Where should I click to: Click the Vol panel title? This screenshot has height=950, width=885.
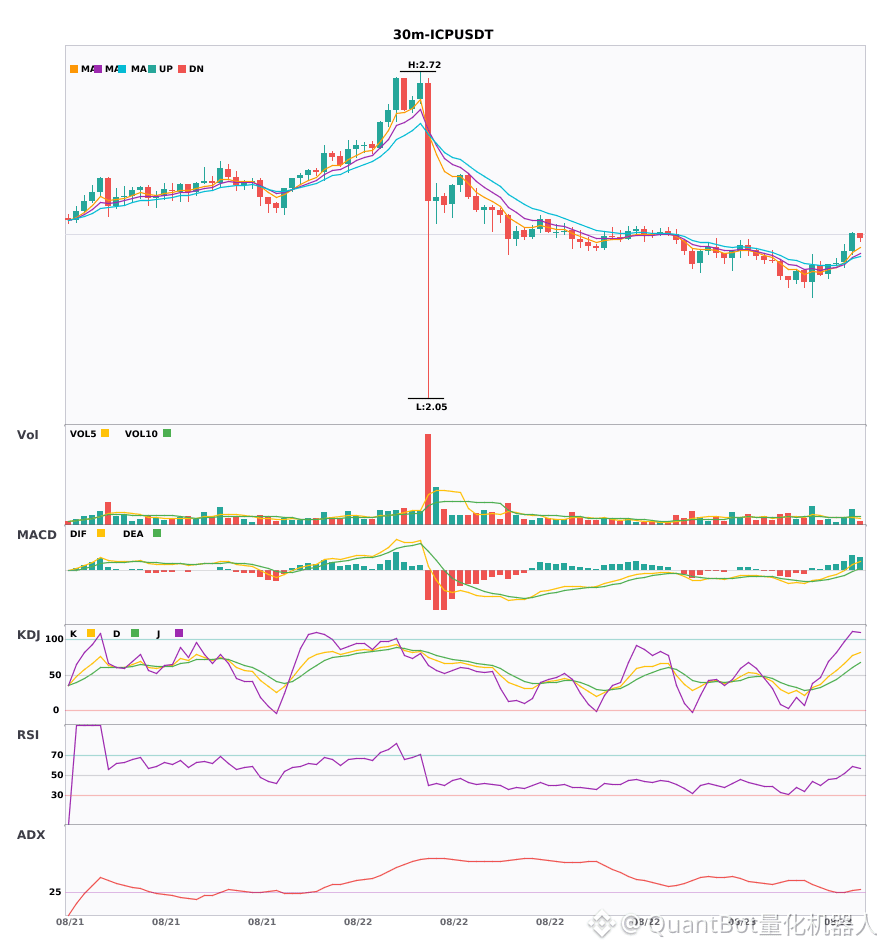[x=27, y=435]
